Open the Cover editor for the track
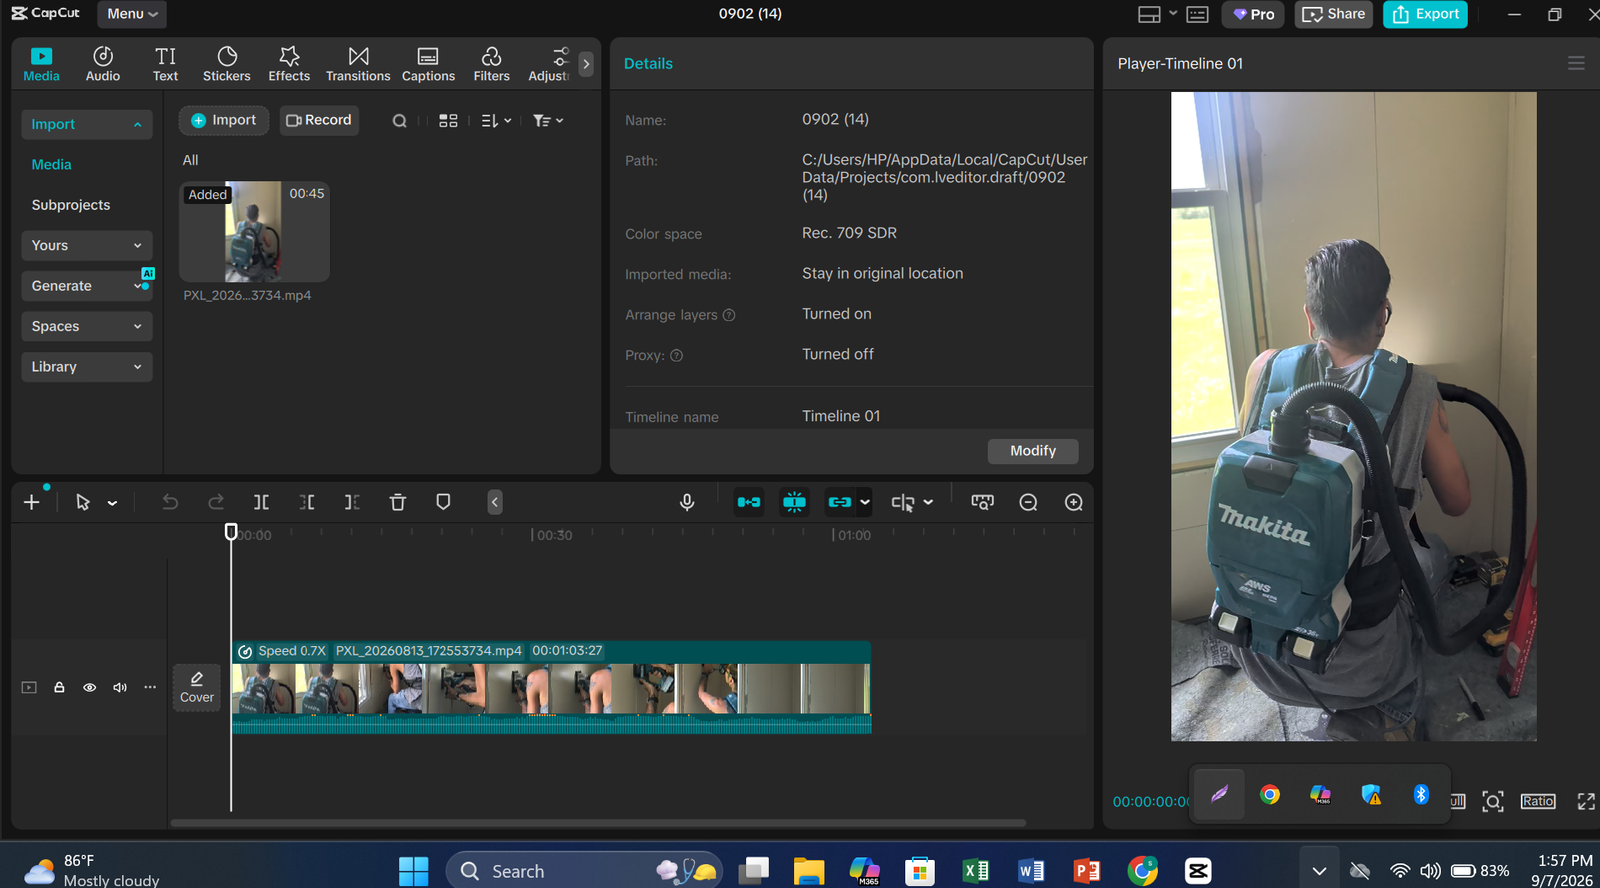Viewport: 1600px width, 888px height. pos(197,687)
